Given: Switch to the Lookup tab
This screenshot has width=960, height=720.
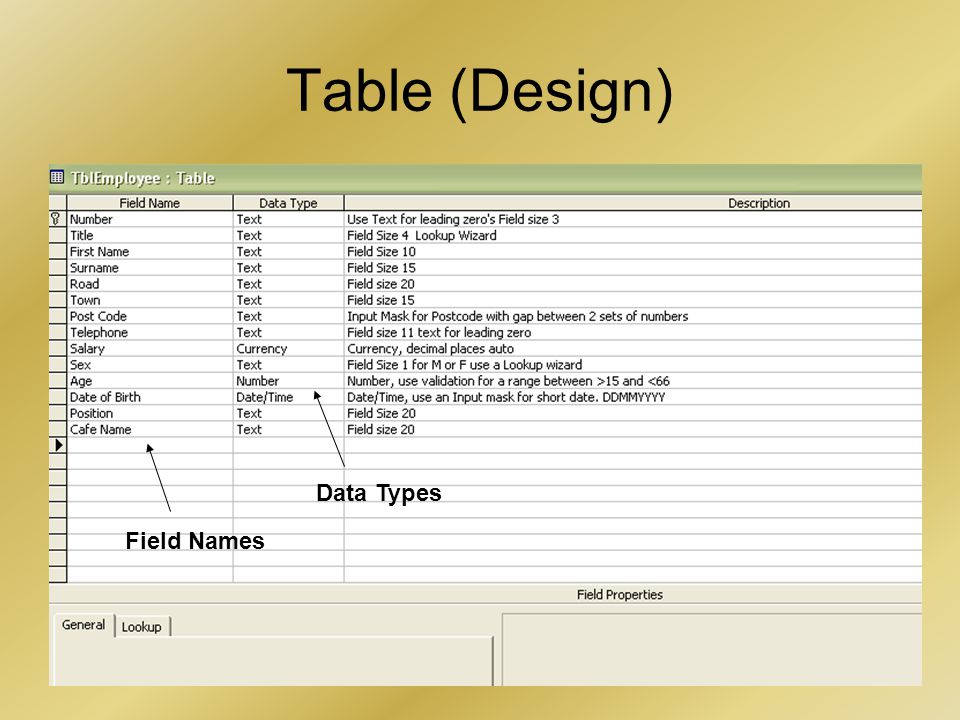Looking at the screenshot, I should (141, 627).
